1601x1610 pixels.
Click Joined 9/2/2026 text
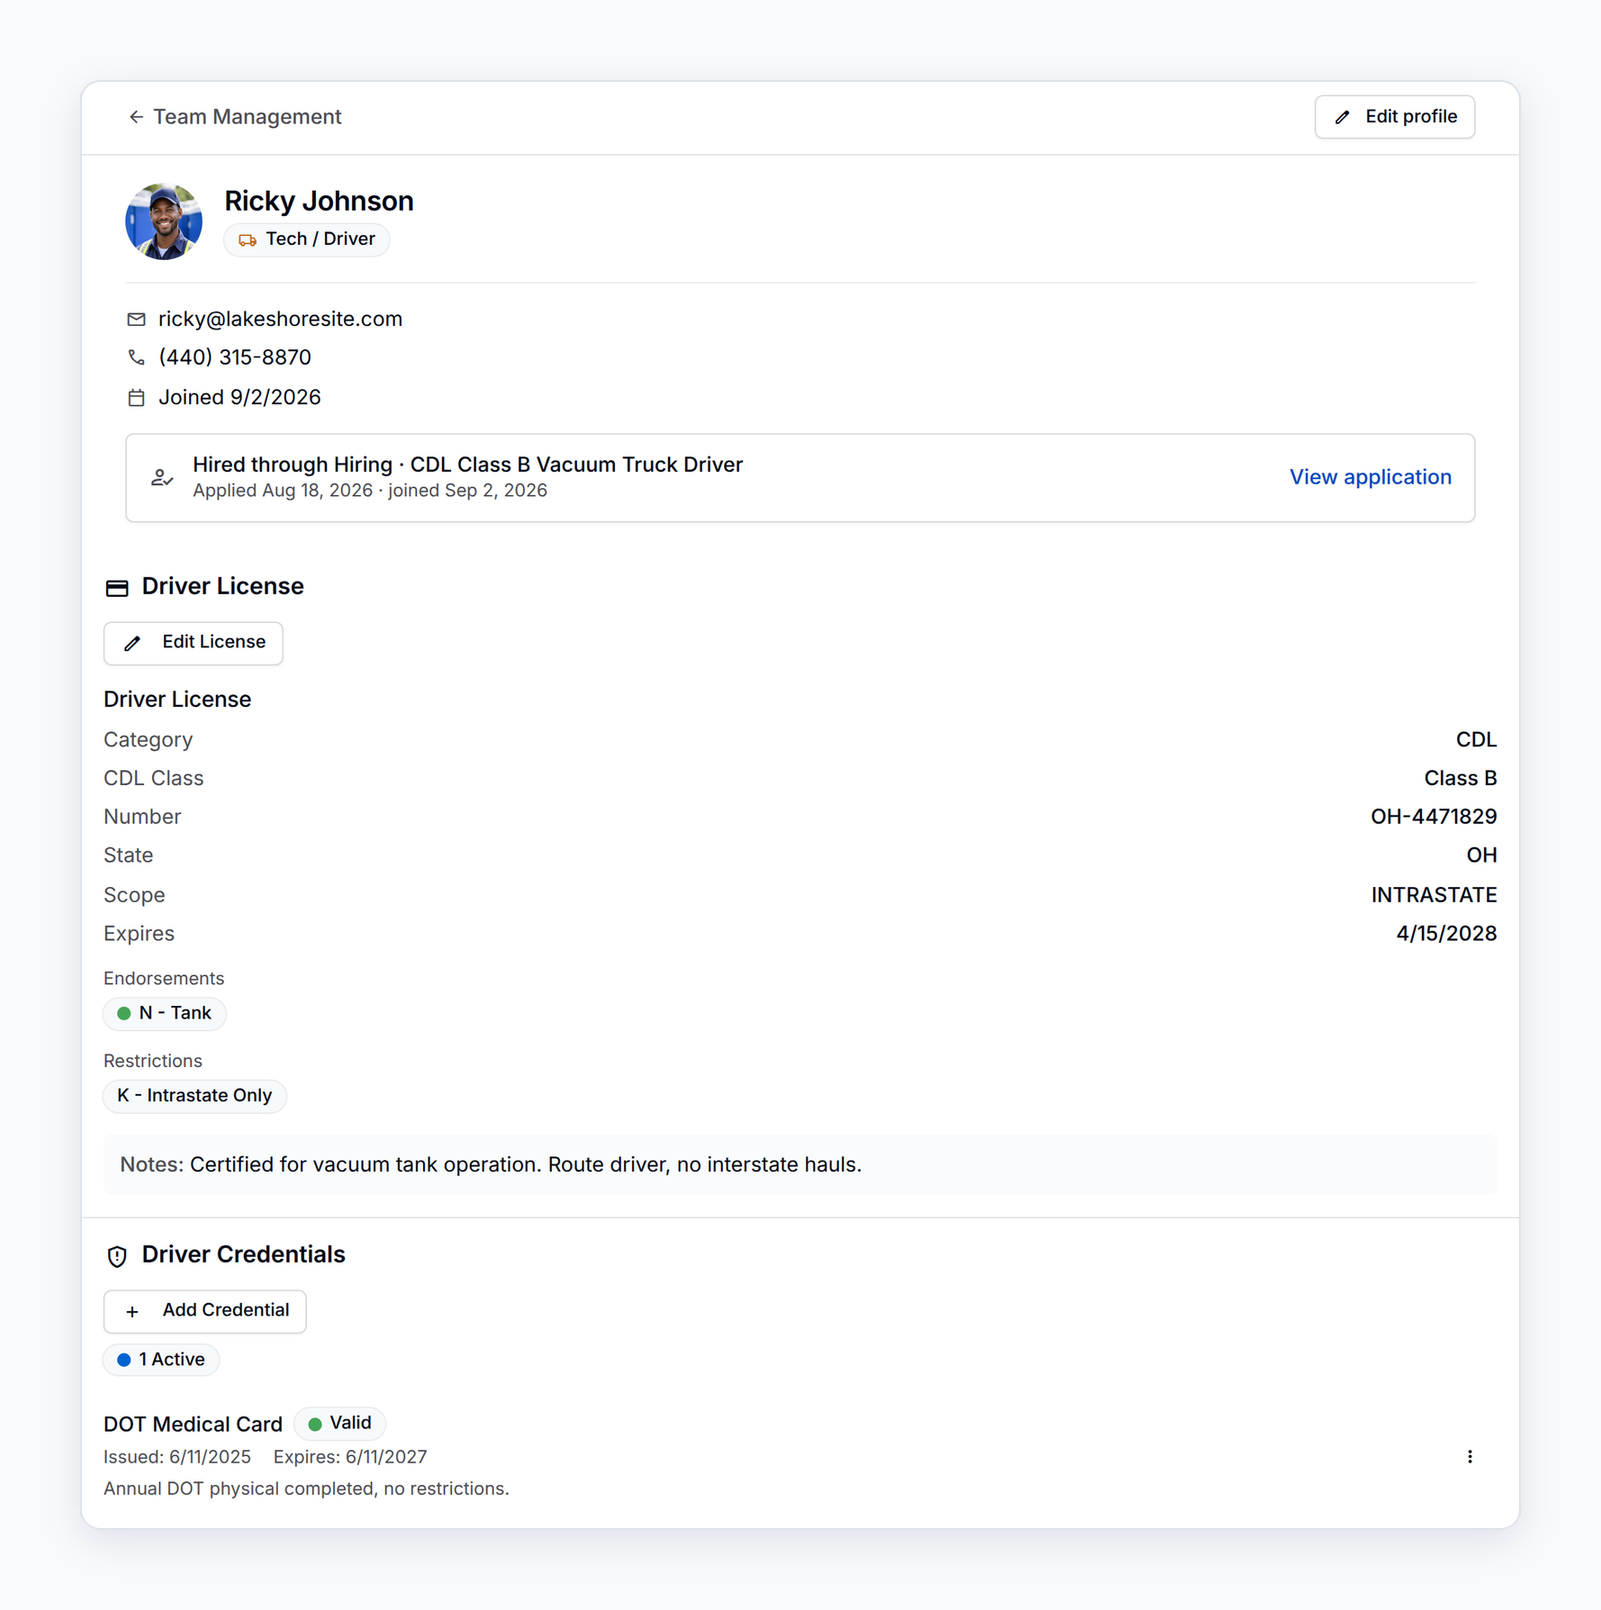(240, 397)
